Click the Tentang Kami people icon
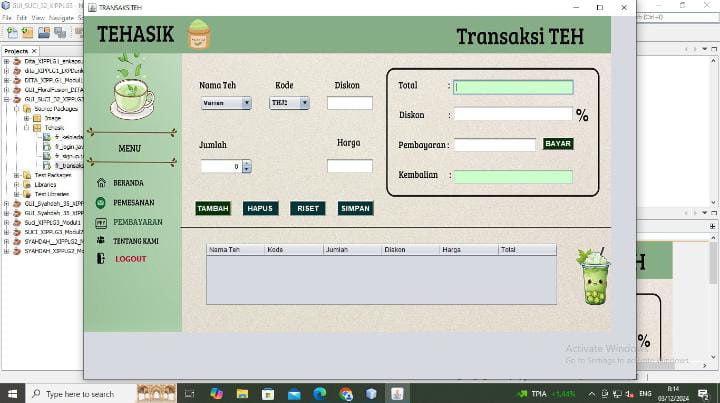This screenshot has width=720, height=403. coord(101,240)
